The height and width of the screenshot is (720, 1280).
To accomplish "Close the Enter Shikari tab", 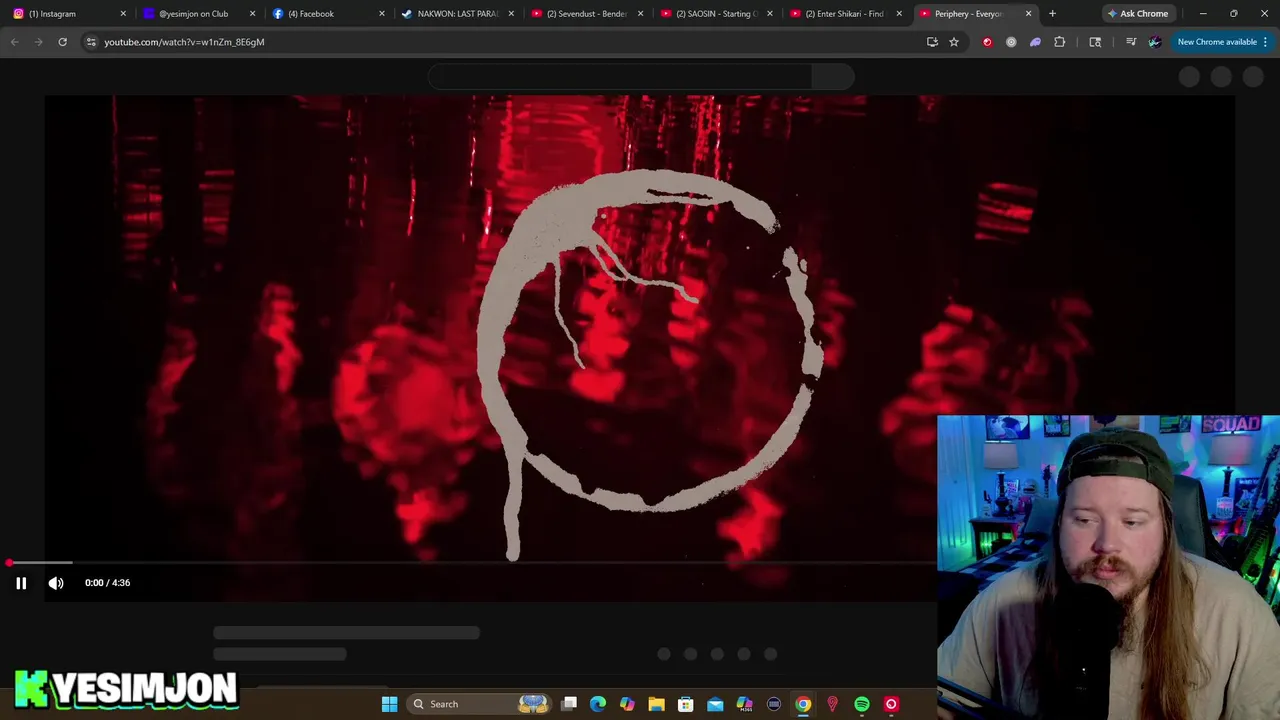I will (x=899, y=14).
